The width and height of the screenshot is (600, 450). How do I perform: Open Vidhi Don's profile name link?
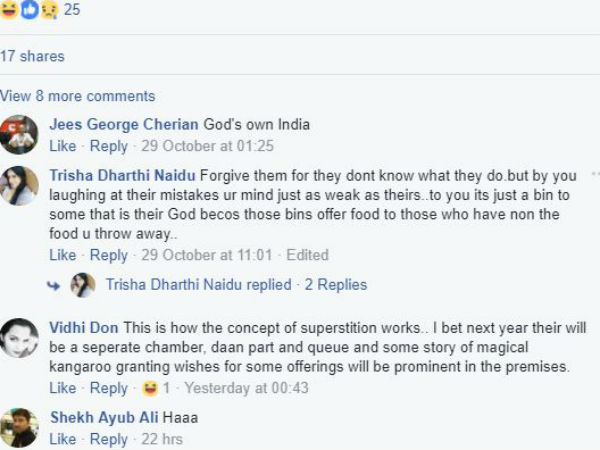(x=79, y=328)
